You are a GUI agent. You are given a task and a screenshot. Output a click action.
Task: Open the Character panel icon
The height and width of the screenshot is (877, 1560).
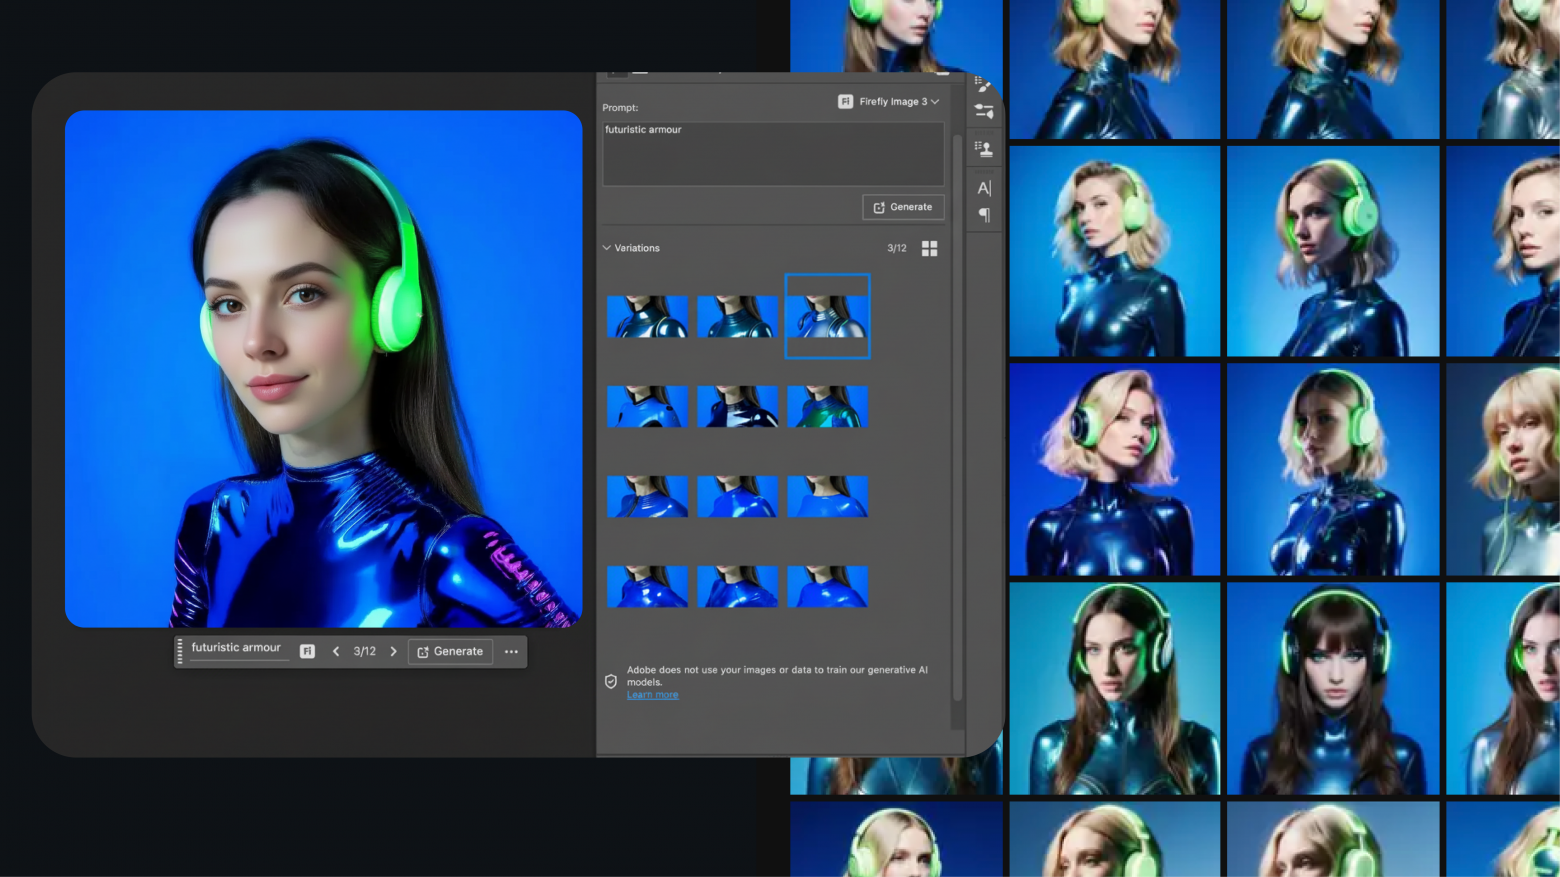coord(984,188)
